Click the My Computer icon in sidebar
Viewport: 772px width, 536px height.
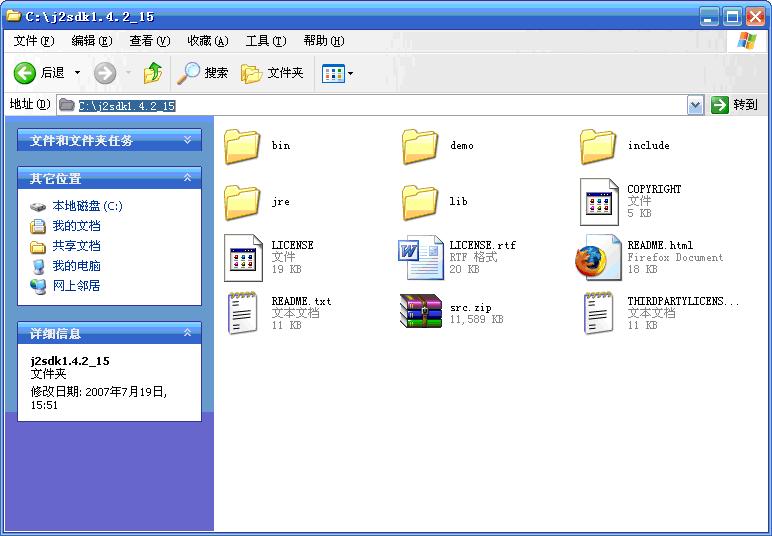coord(38,266)
